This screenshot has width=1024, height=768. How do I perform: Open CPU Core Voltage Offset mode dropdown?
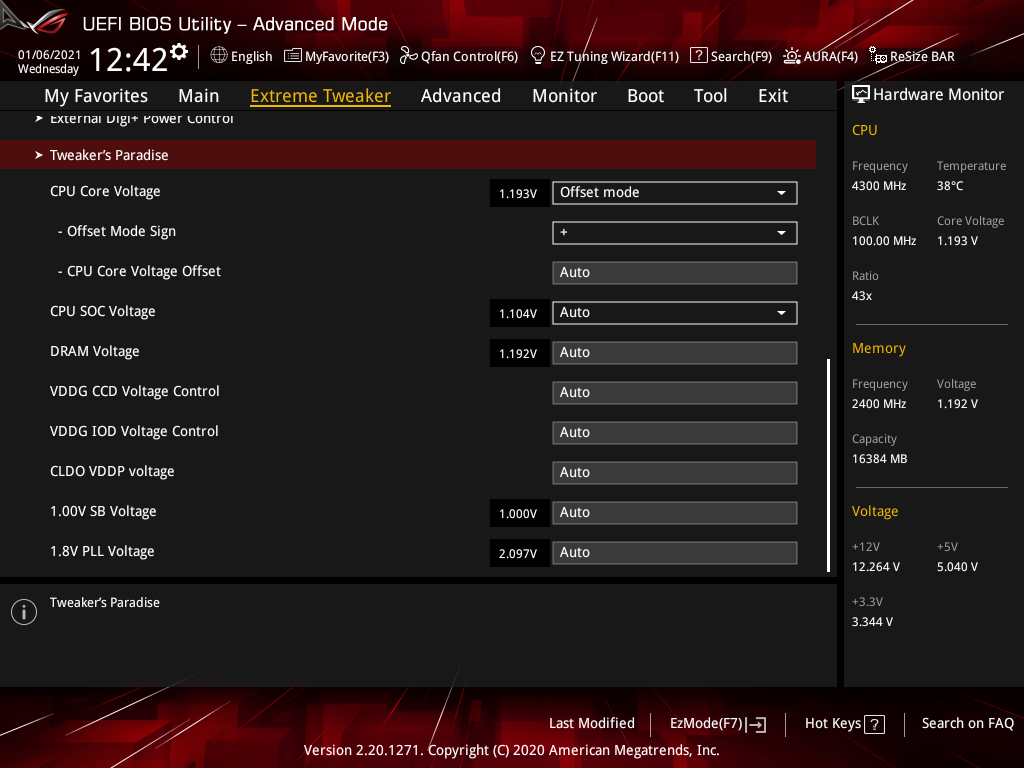click(675, 193)
